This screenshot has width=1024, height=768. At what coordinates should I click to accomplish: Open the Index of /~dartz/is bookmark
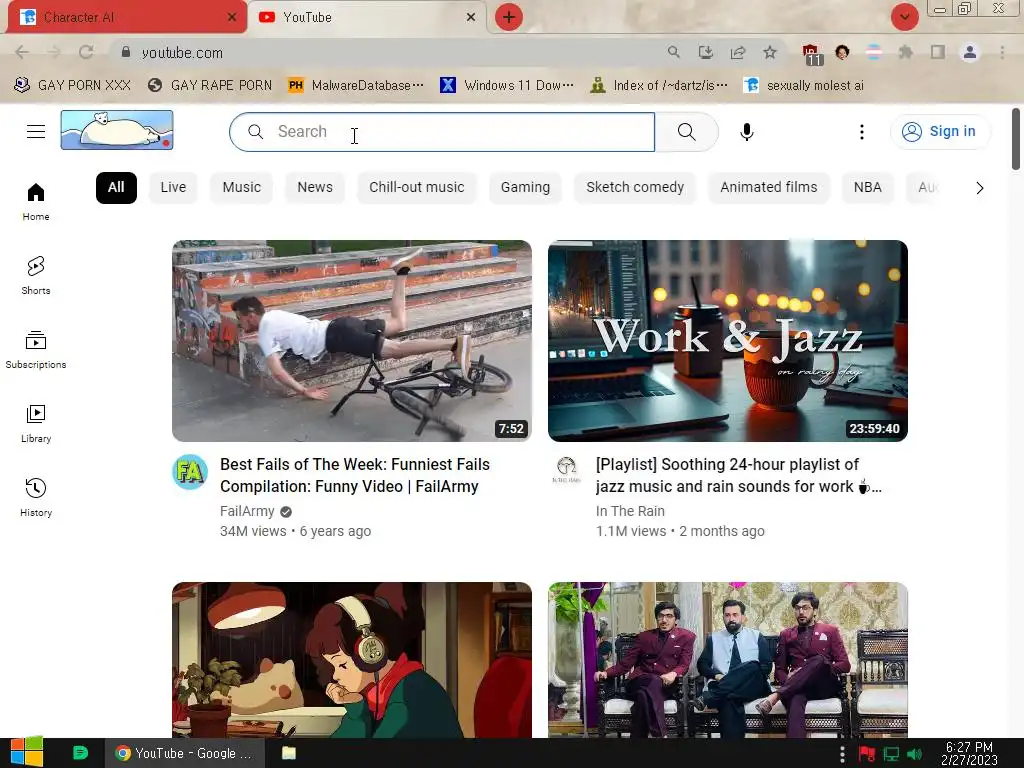(659, 85)
